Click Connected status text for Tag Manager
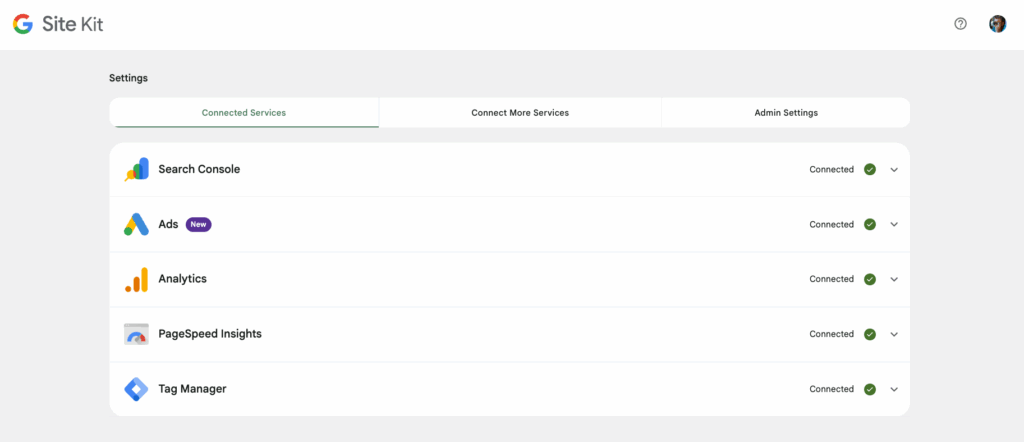This screenshot has width=1024, height=442. [831, 389]
